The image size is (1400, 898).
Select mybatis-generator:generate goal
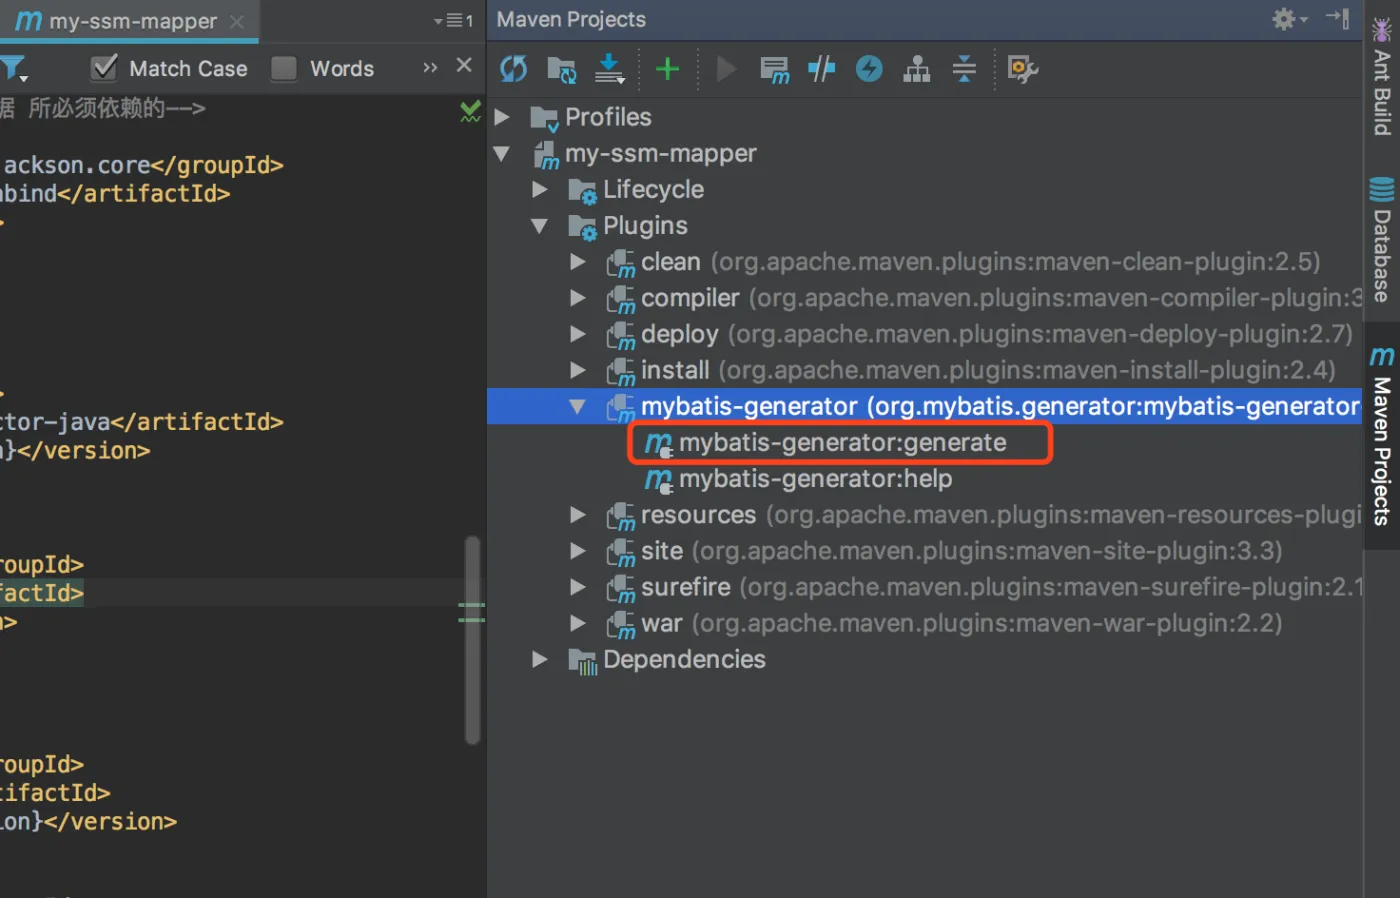[x=842, y=443]
